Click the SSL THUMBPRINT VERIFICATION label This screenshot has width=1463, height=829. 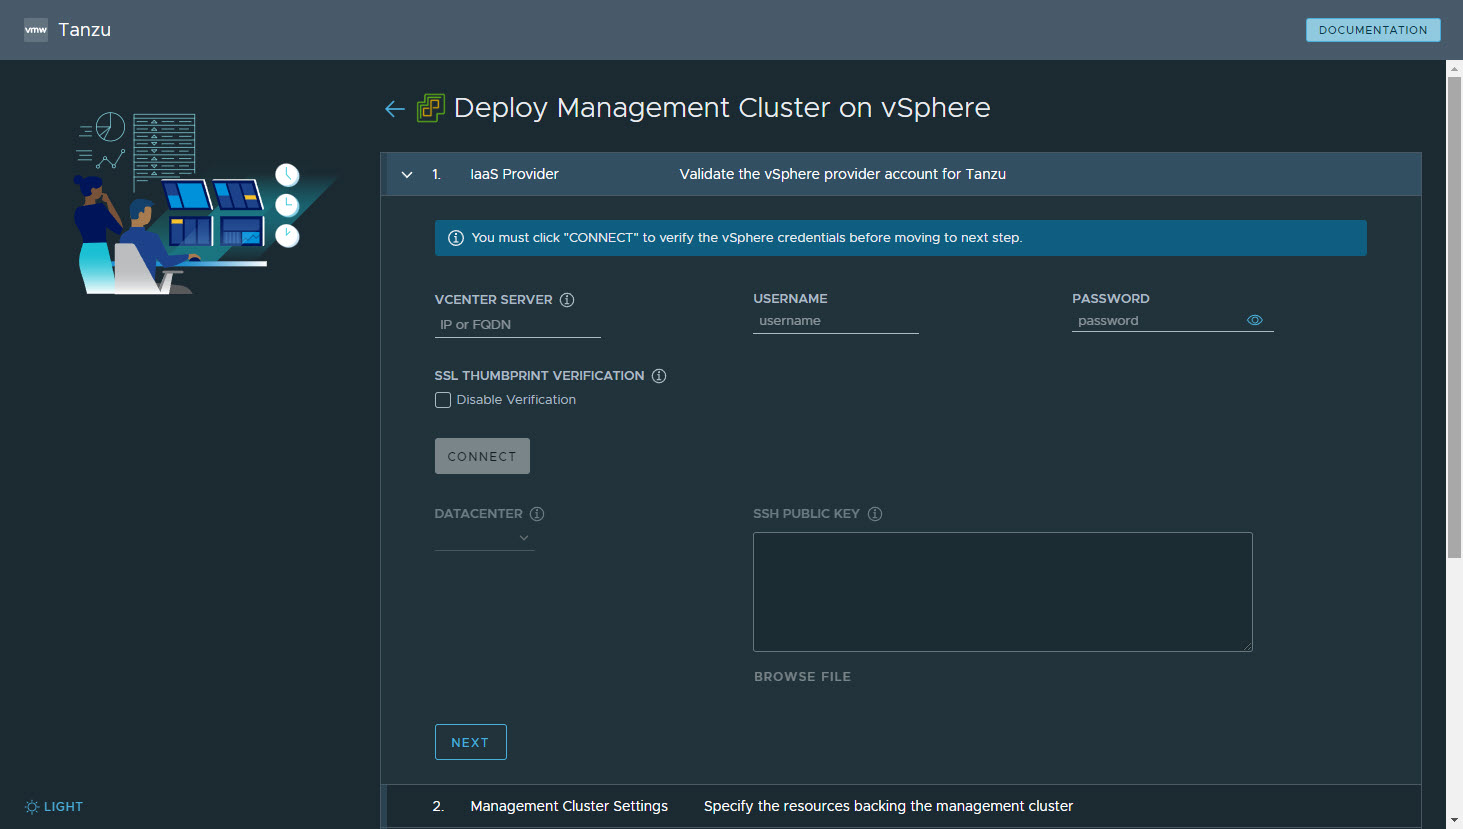[539, 376]
